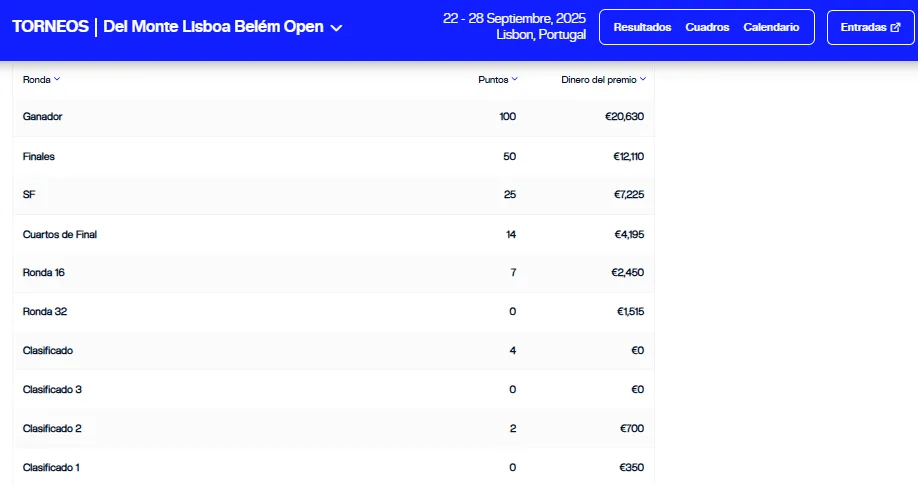Click the Ronda sort chevron
This screenshot has height=487, width=918.
[57, 79]
